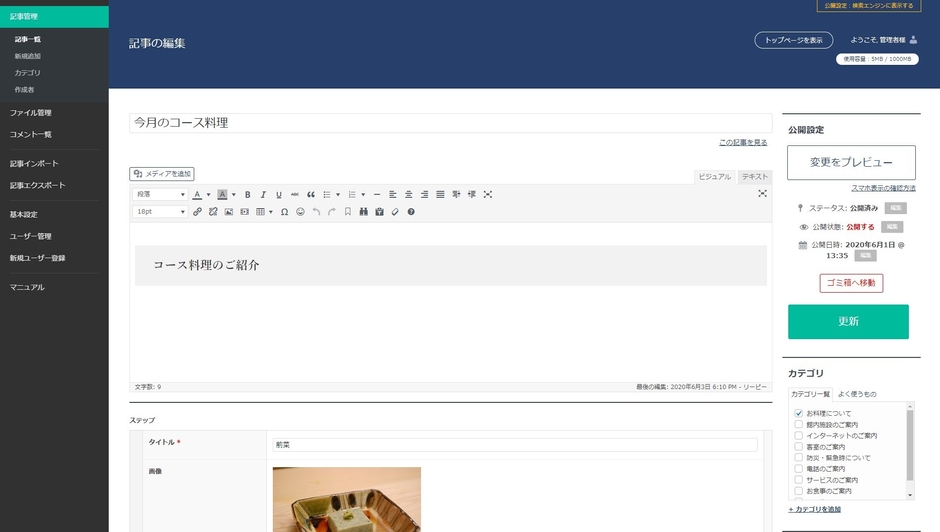
Task: Check the お食事のご案内 category
Action: [x=799, y=491]
